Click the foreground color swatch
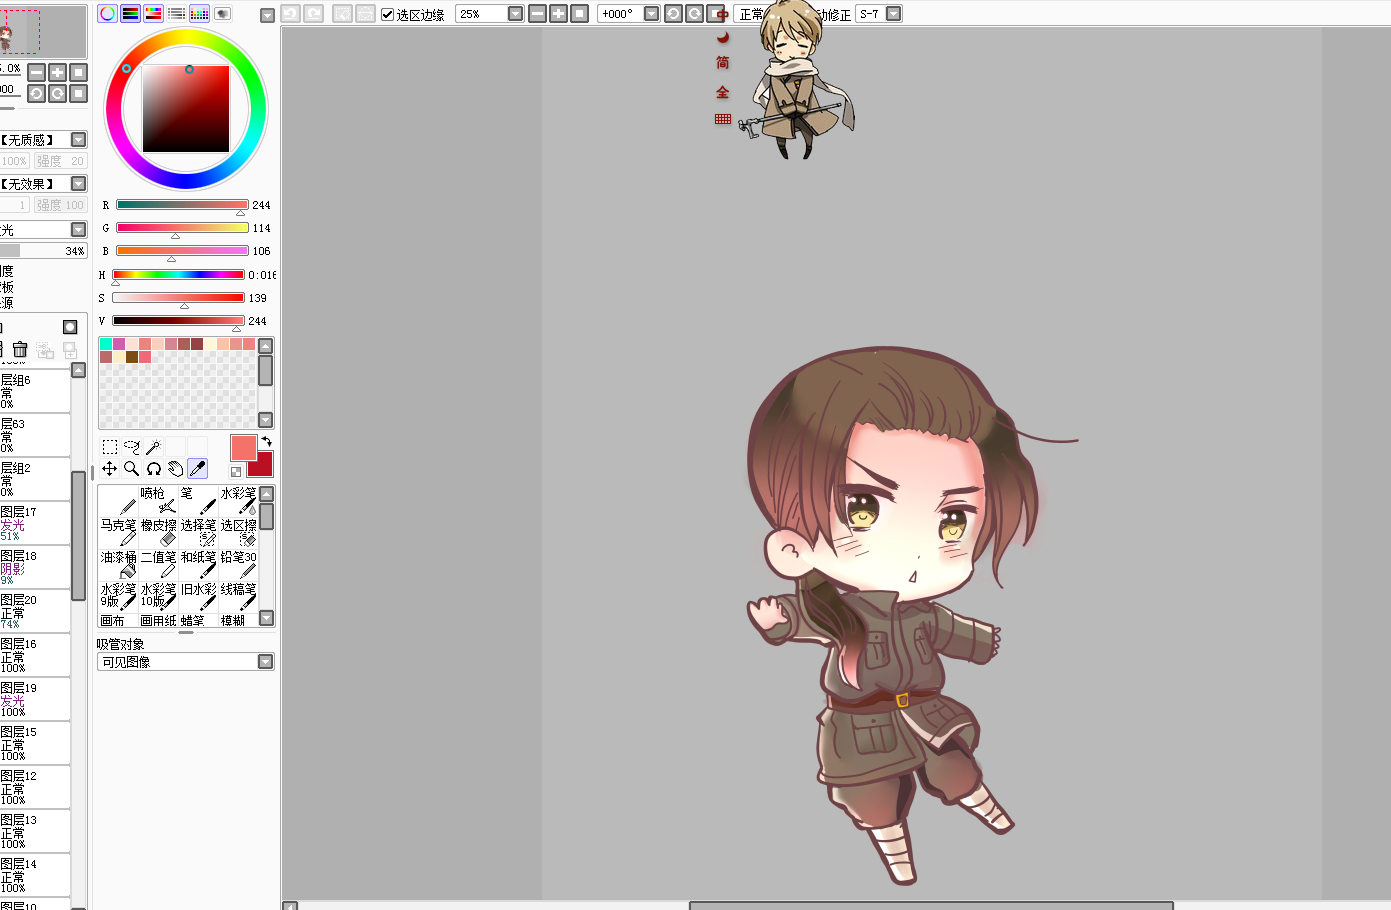Viewport: 1391px width, 910px height. (243, 447)
